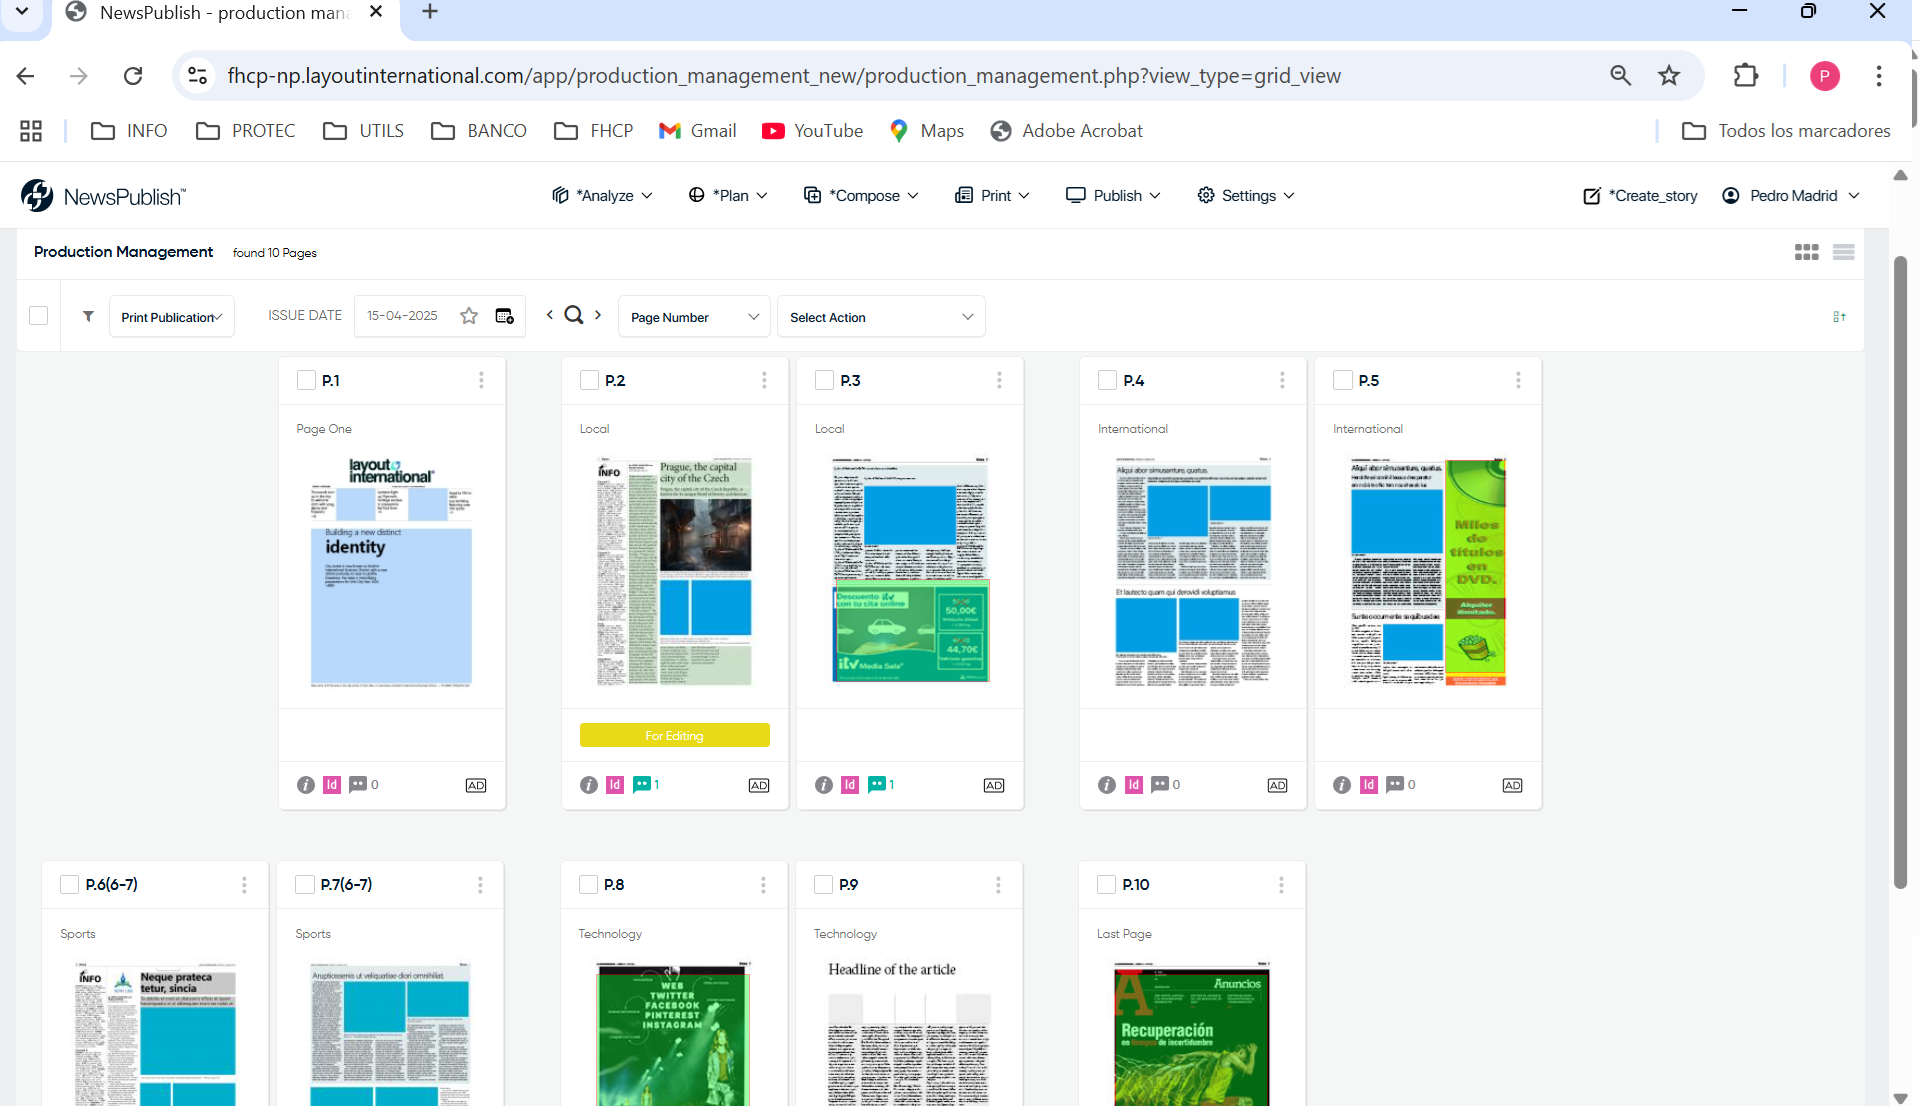
Task: Open browser extensions icon
Action: pyautogui.click(x=1746, y=75)
